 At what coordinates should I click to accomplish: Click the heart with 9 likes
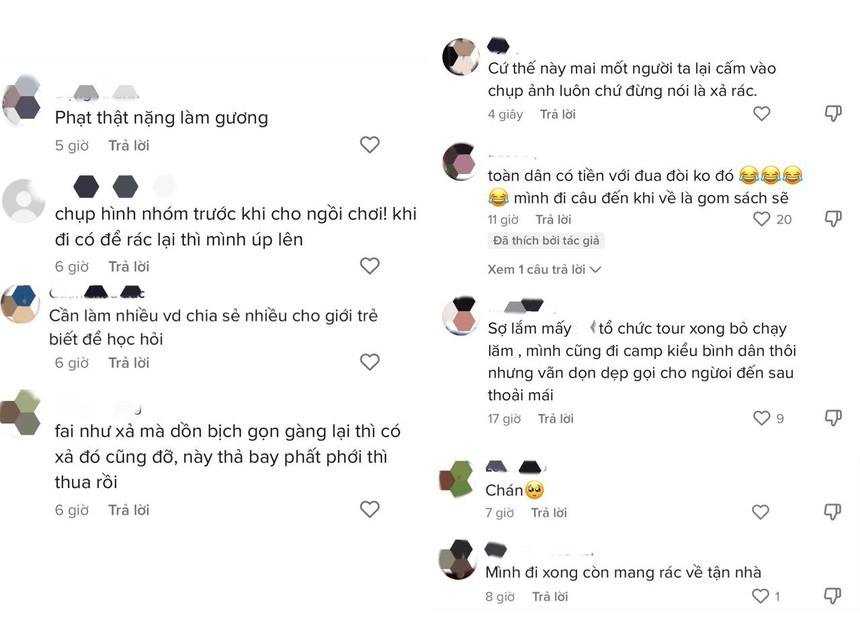pos(761,418)
